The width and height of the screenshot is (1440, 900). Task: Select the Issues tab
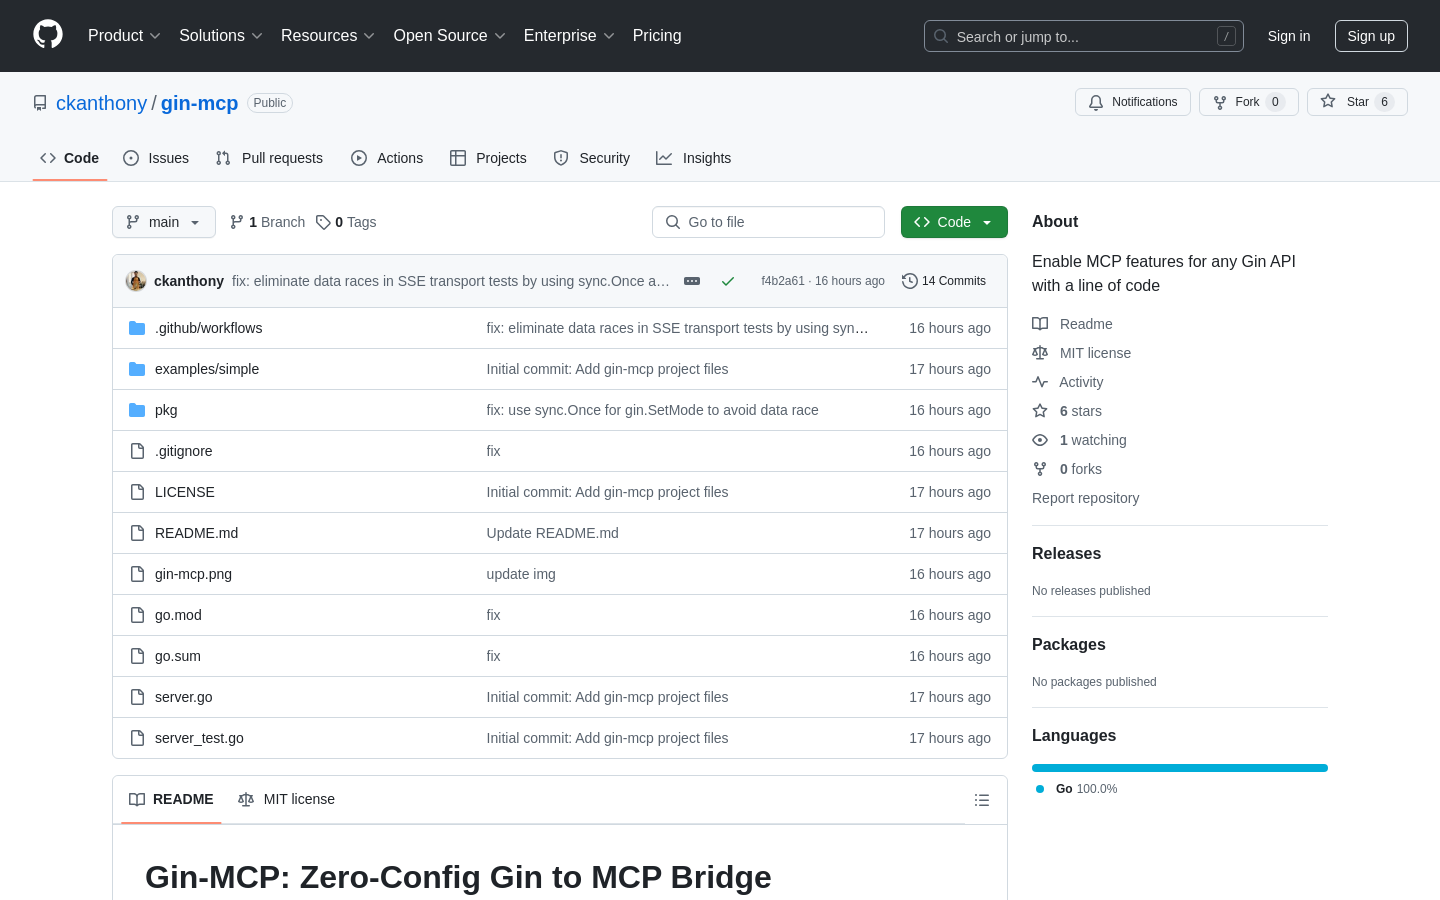point(156,158)
